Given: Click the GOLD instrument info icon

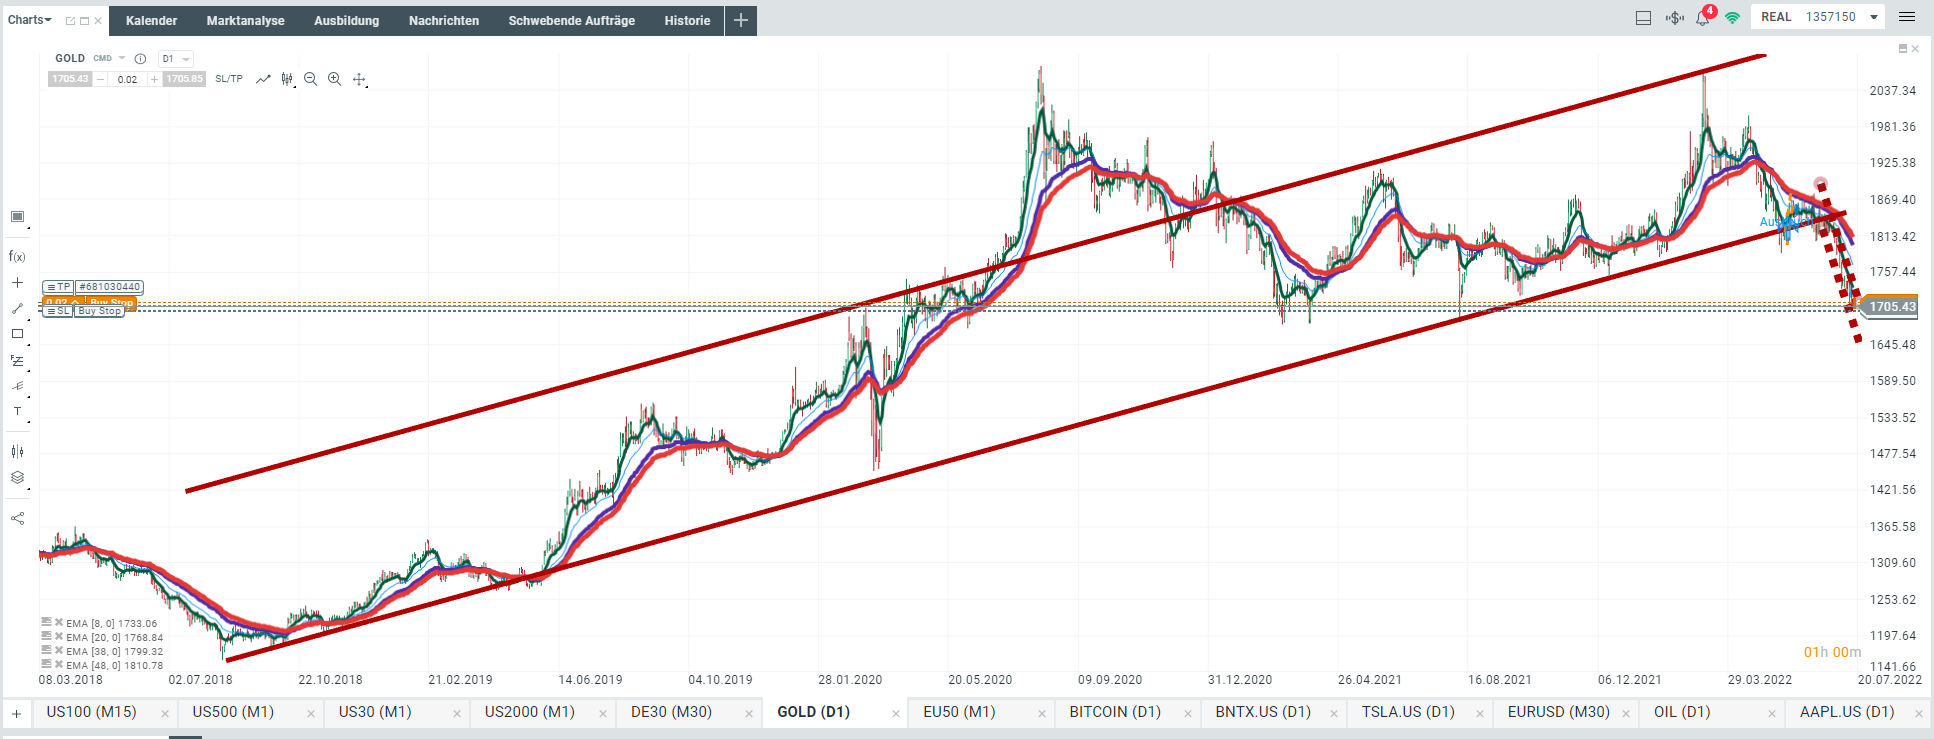Looking at the screenshot, I should coord(140,59).
